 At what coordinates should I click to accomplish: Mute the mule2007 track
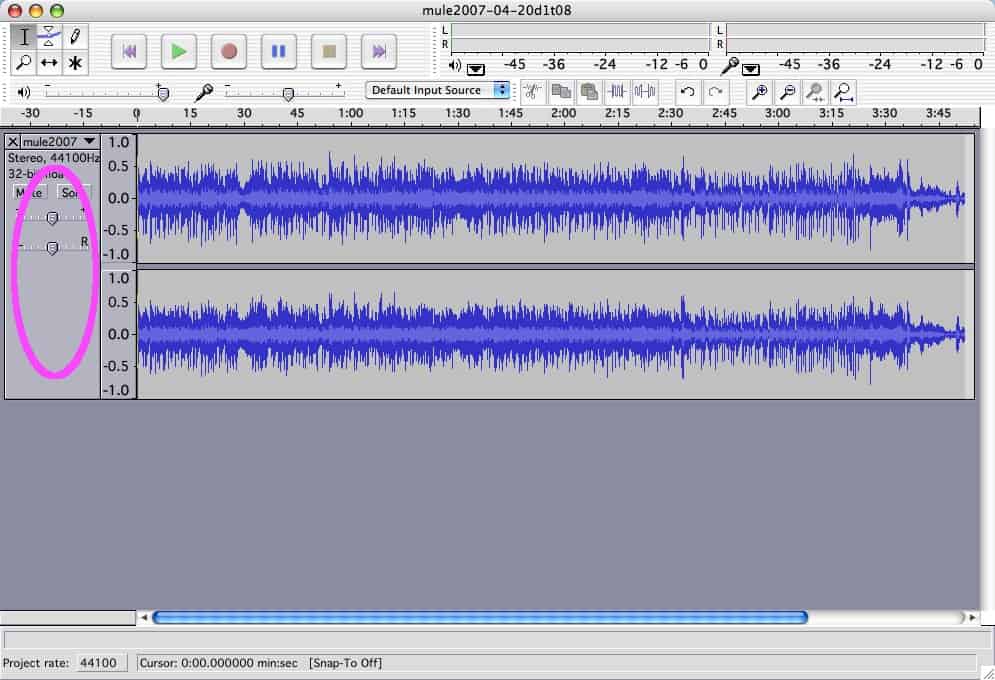pos(29,192)
